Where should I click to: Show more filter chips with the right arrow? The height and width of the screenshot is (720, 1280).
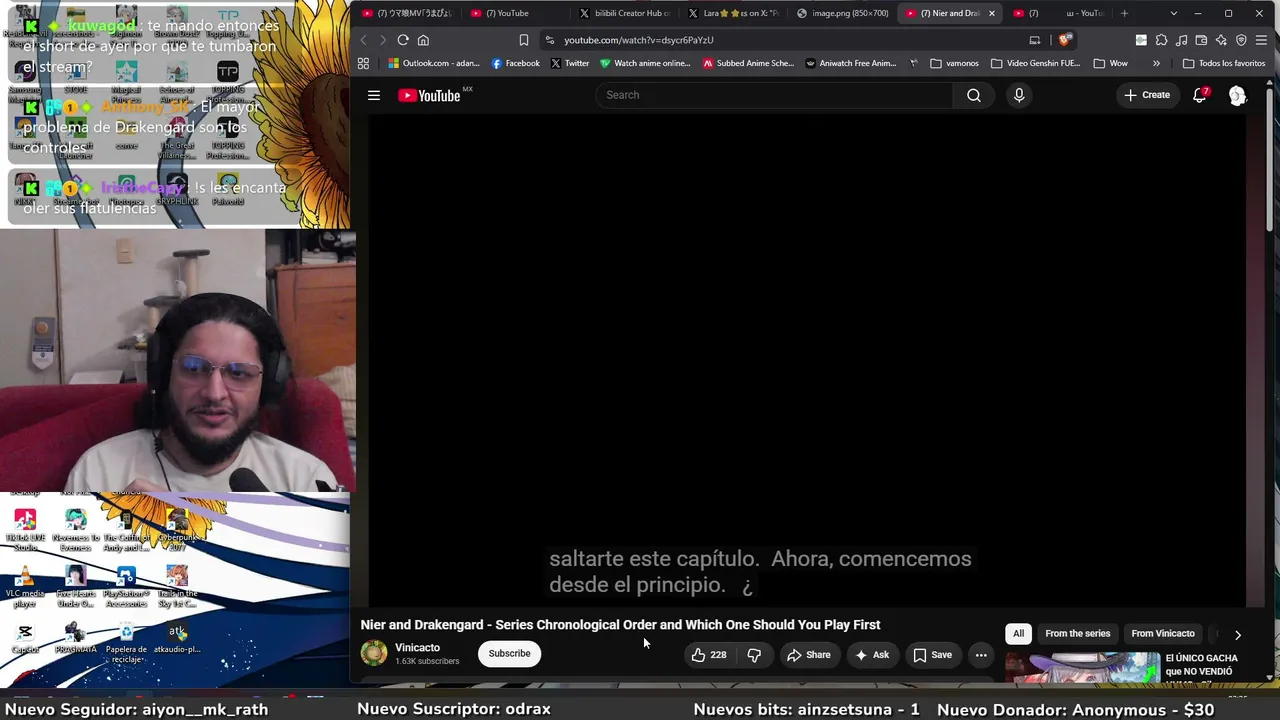pyautogui.click(x=1237, y=634)
